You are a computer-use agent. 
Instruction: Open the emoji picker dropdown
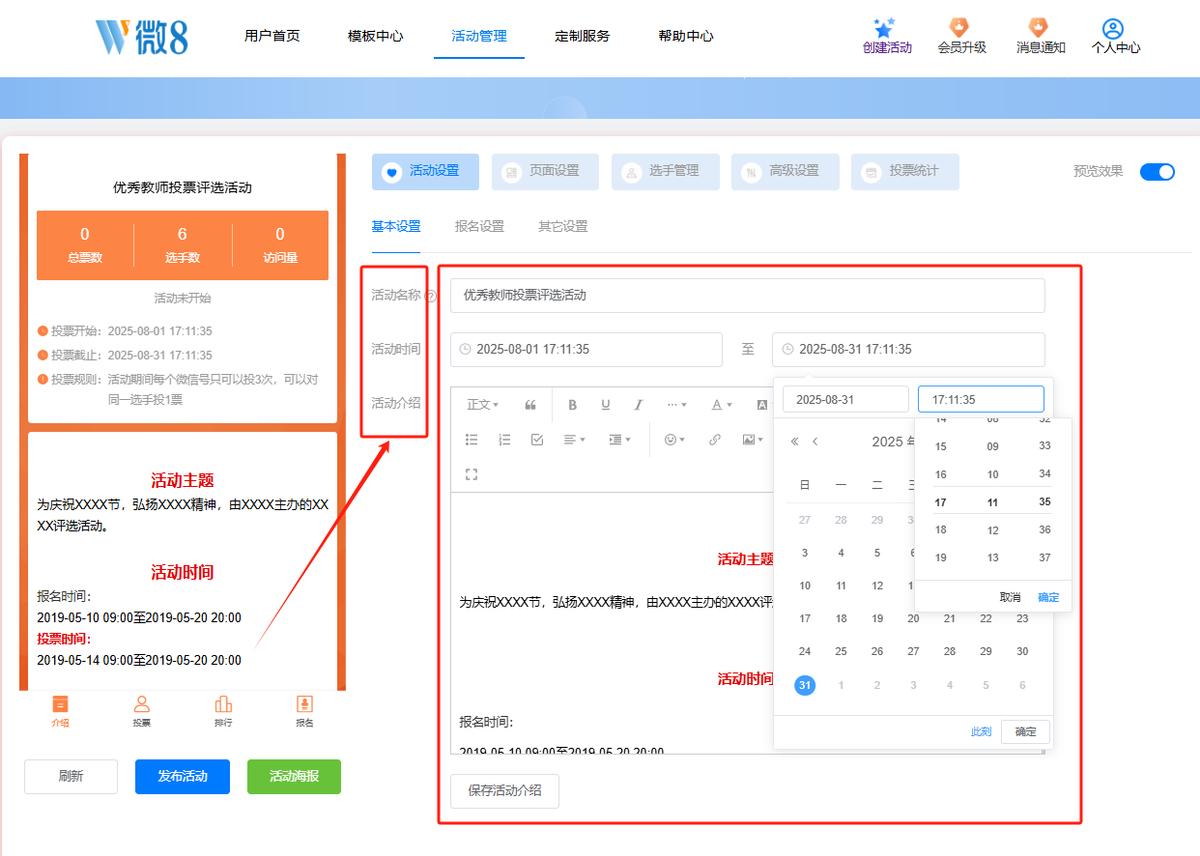tap(676, 439)
